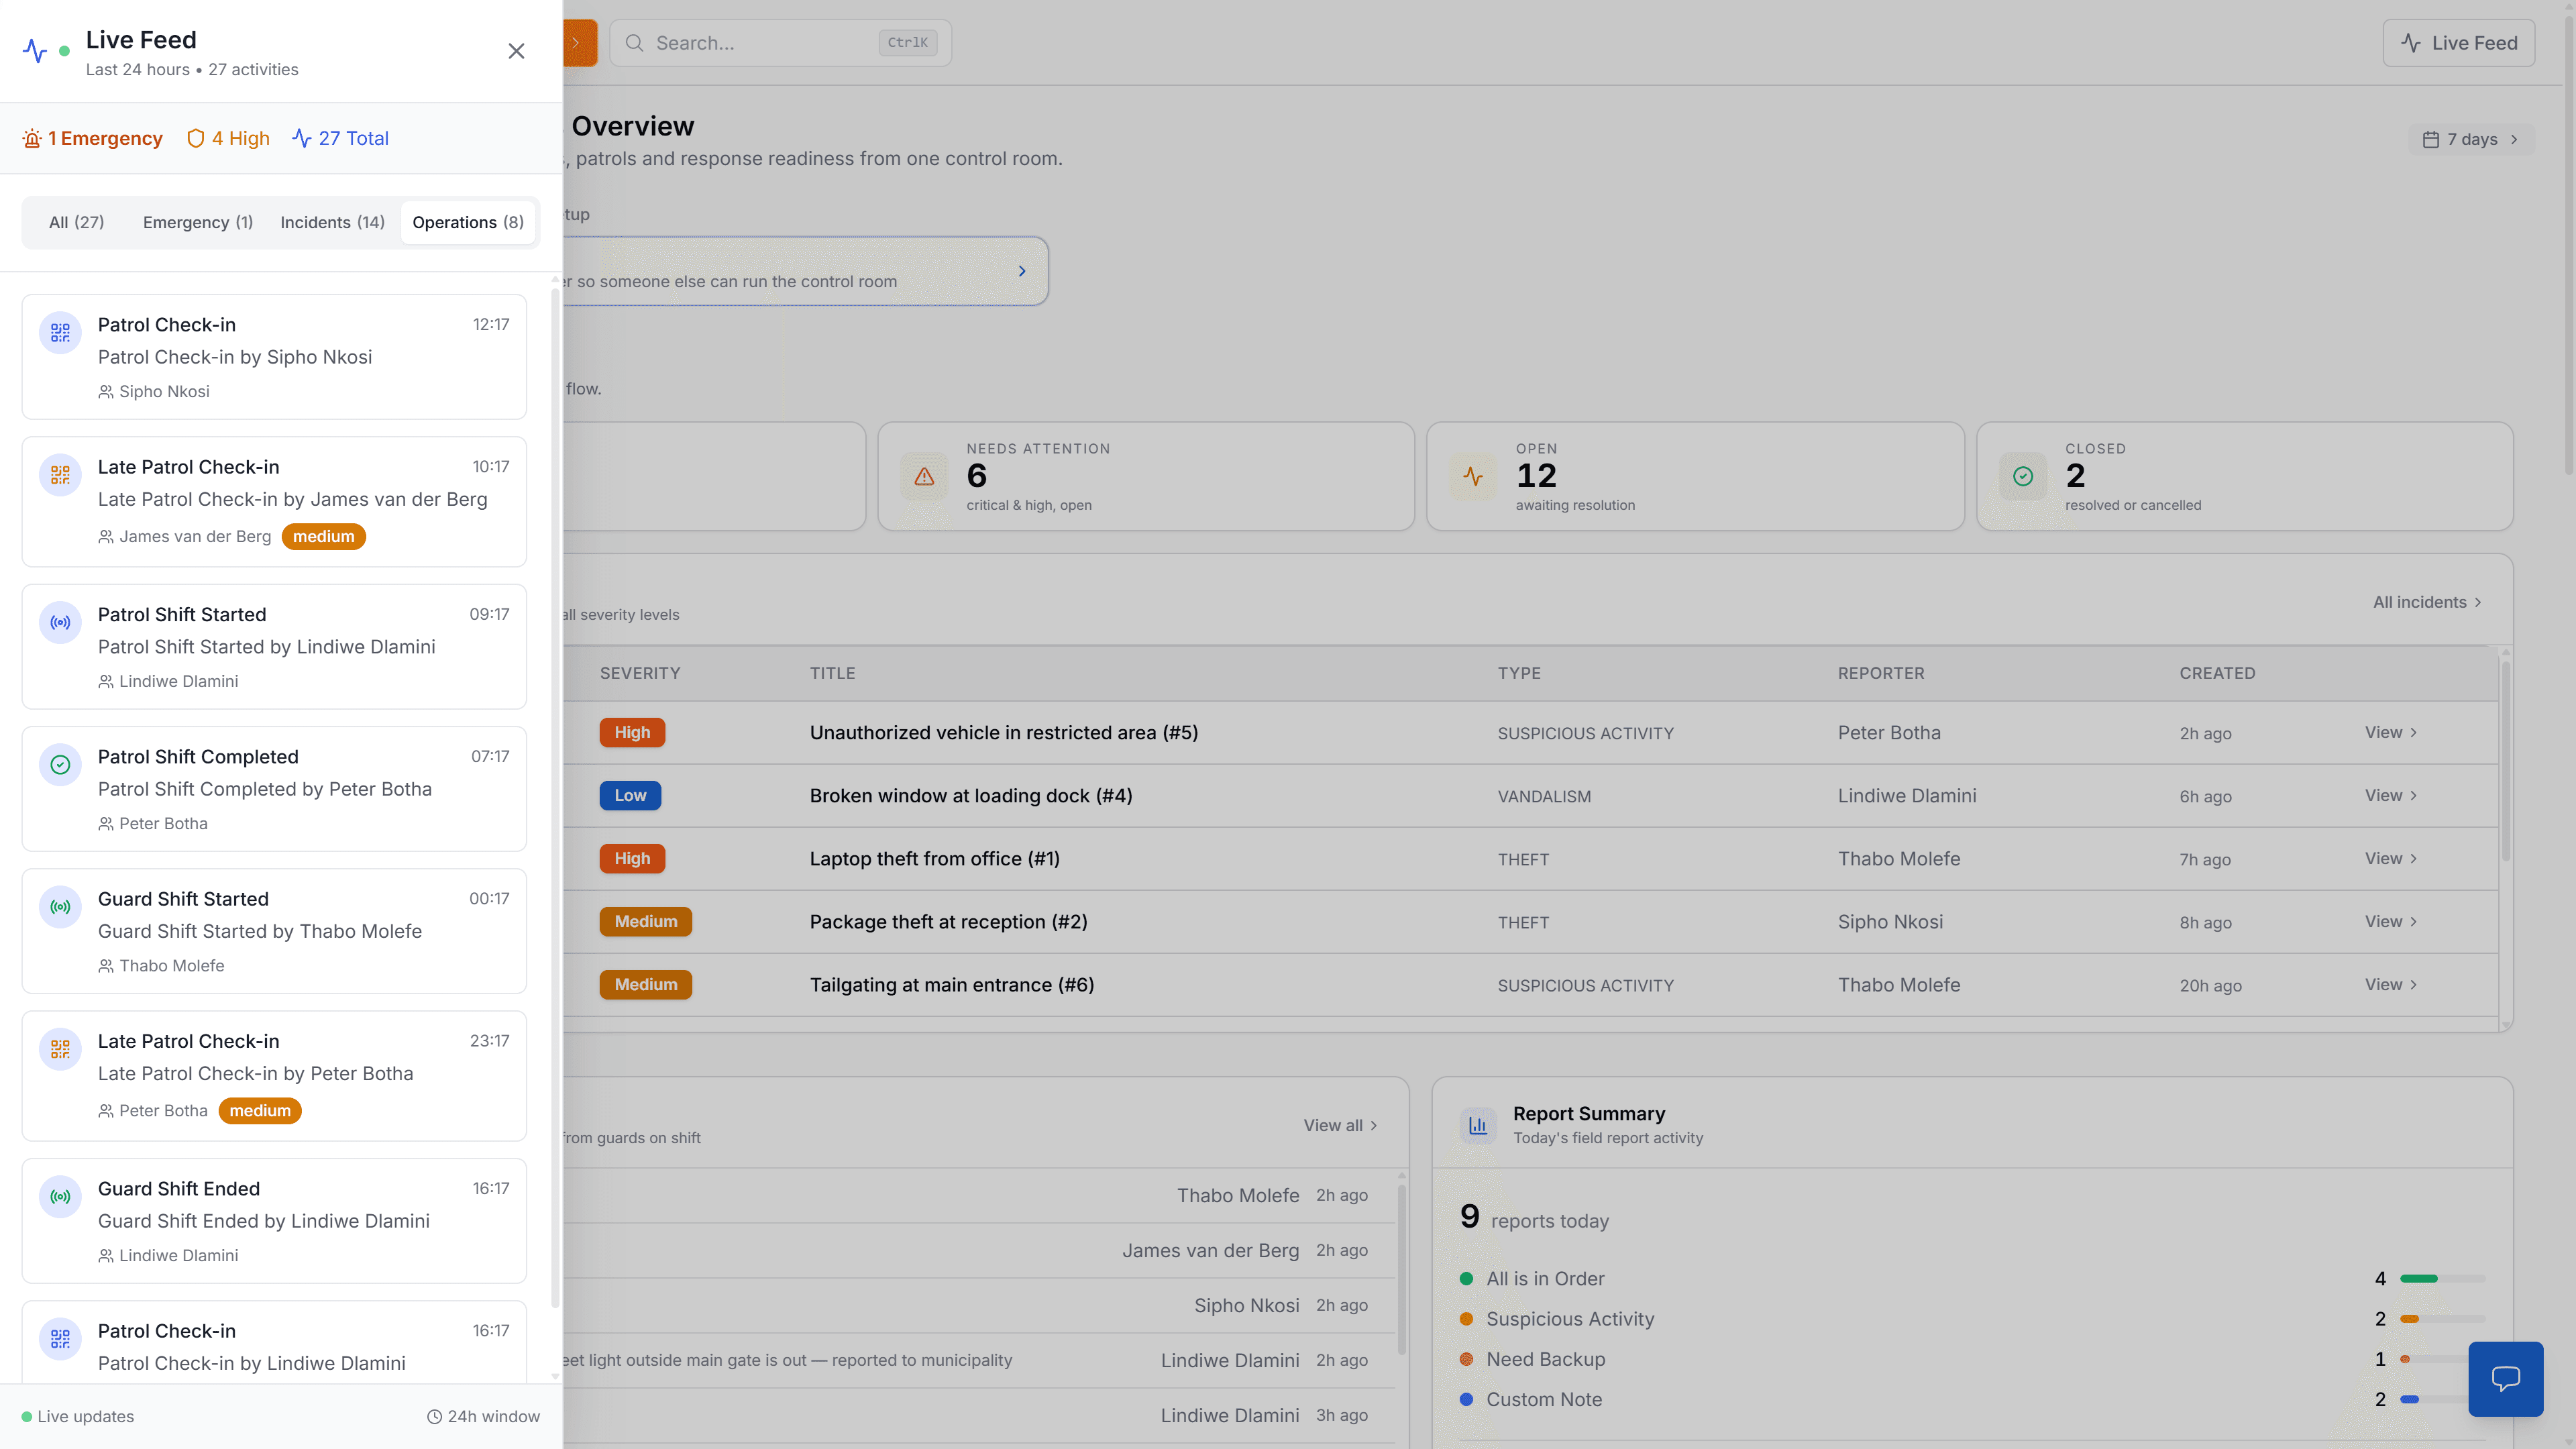Click broadcast icon on Guard Shift Started

pyautogui.click(x=60, y=907)
